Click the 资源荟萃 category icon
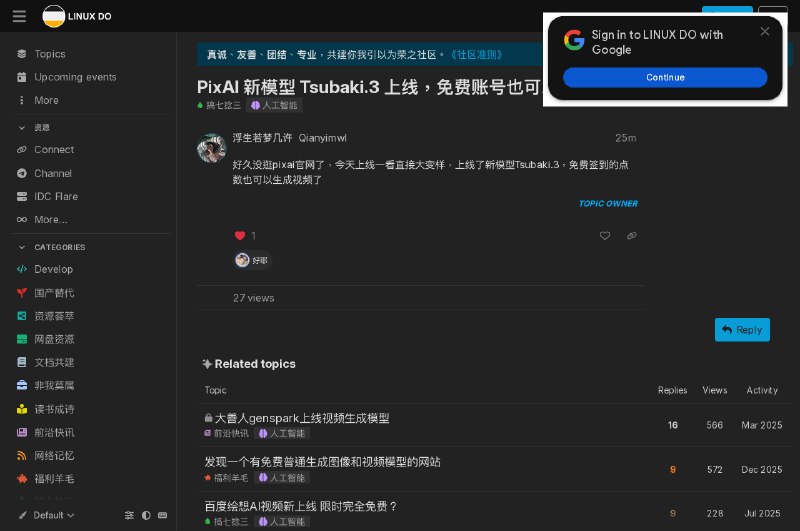Screen dimensions: 800x531 coord(21,316)
